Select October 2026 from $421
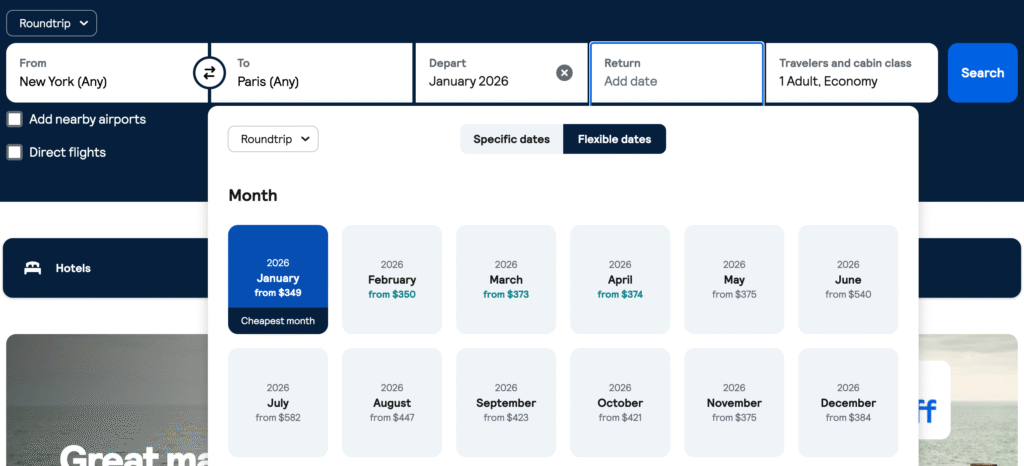This screenshot has height=466, width=1024. click(620, 403)
